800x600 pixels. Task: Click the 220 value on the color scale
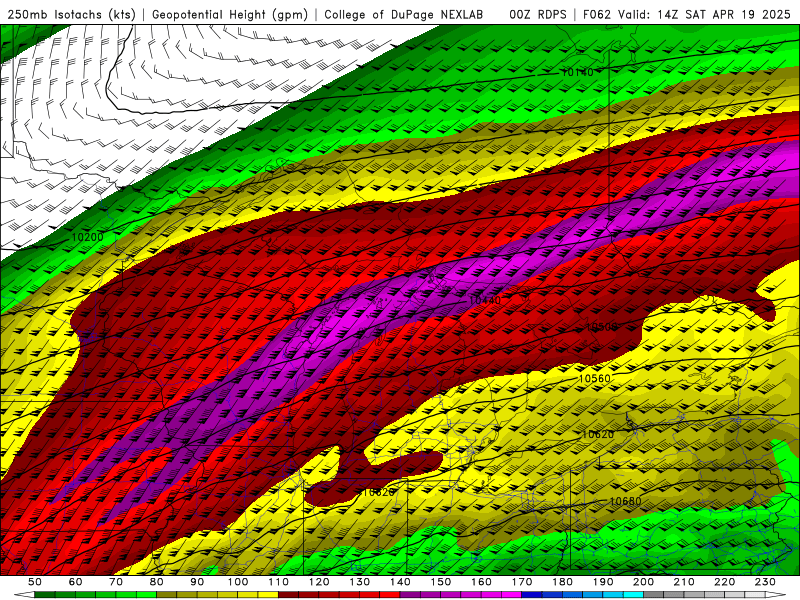(x=724, y=582)
